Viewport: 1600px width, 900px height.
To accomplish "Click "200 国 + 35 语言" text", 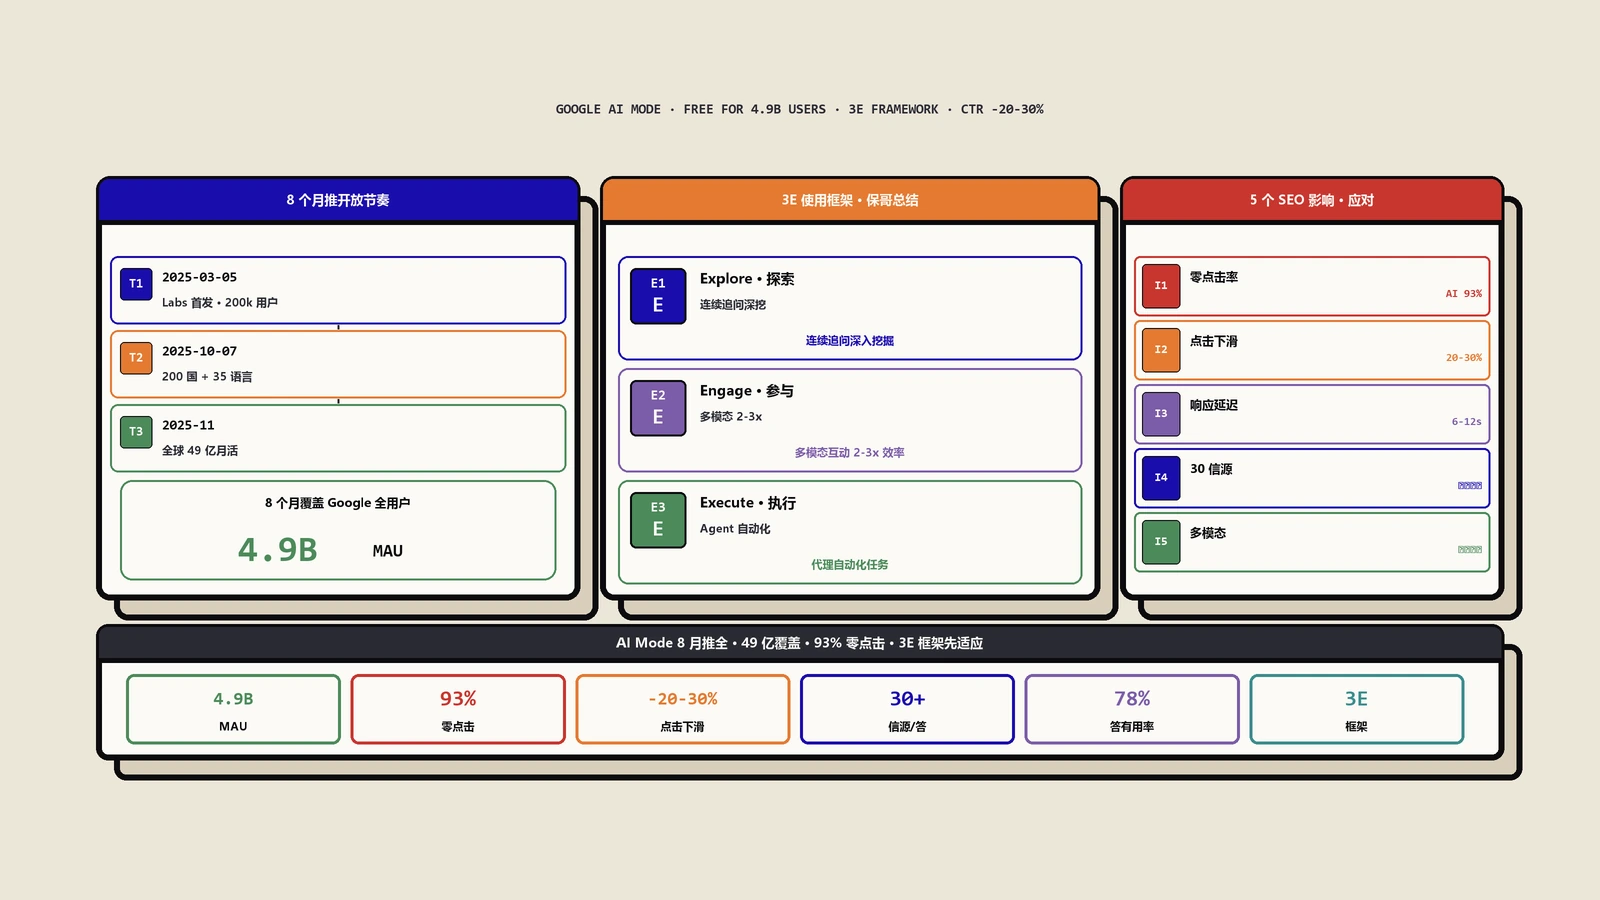I will tap(207, 376).
